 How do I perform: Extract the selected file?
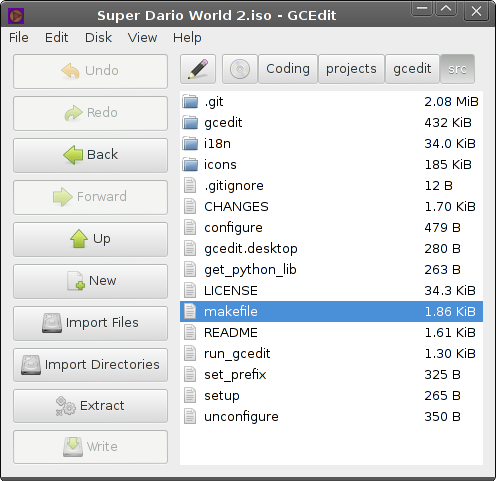(x=90, y=406)
